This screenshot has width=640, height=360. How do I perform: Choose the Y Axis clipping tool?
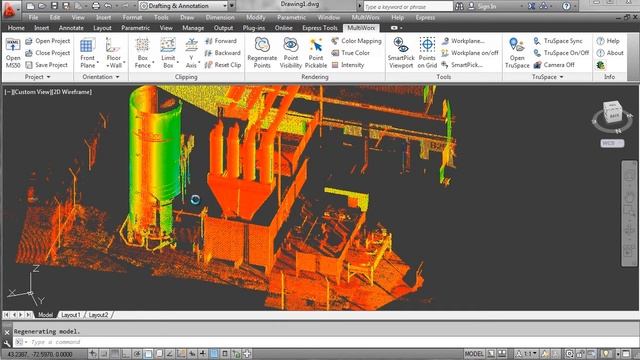[x=191, y=53]
